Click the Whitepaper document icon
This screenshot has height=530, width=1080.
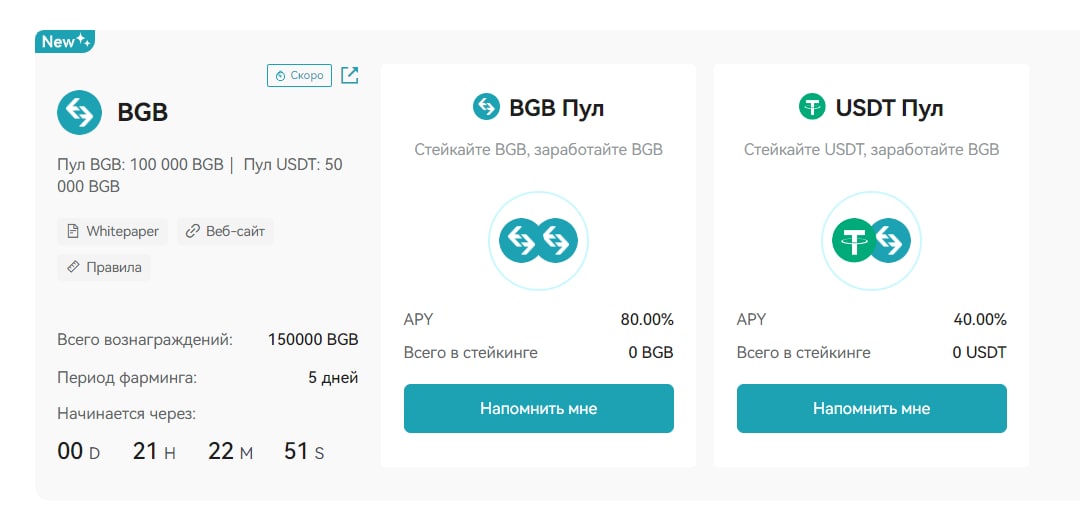pos(73,232)
